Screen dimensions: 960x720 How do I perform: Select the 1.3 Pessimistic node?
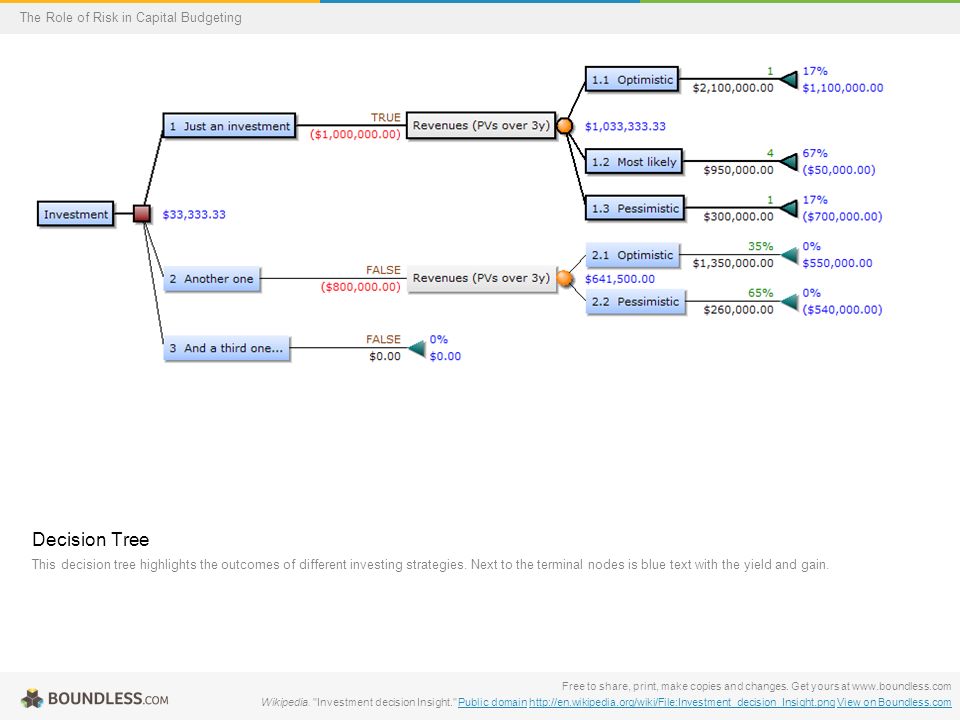tap(635, 208)
